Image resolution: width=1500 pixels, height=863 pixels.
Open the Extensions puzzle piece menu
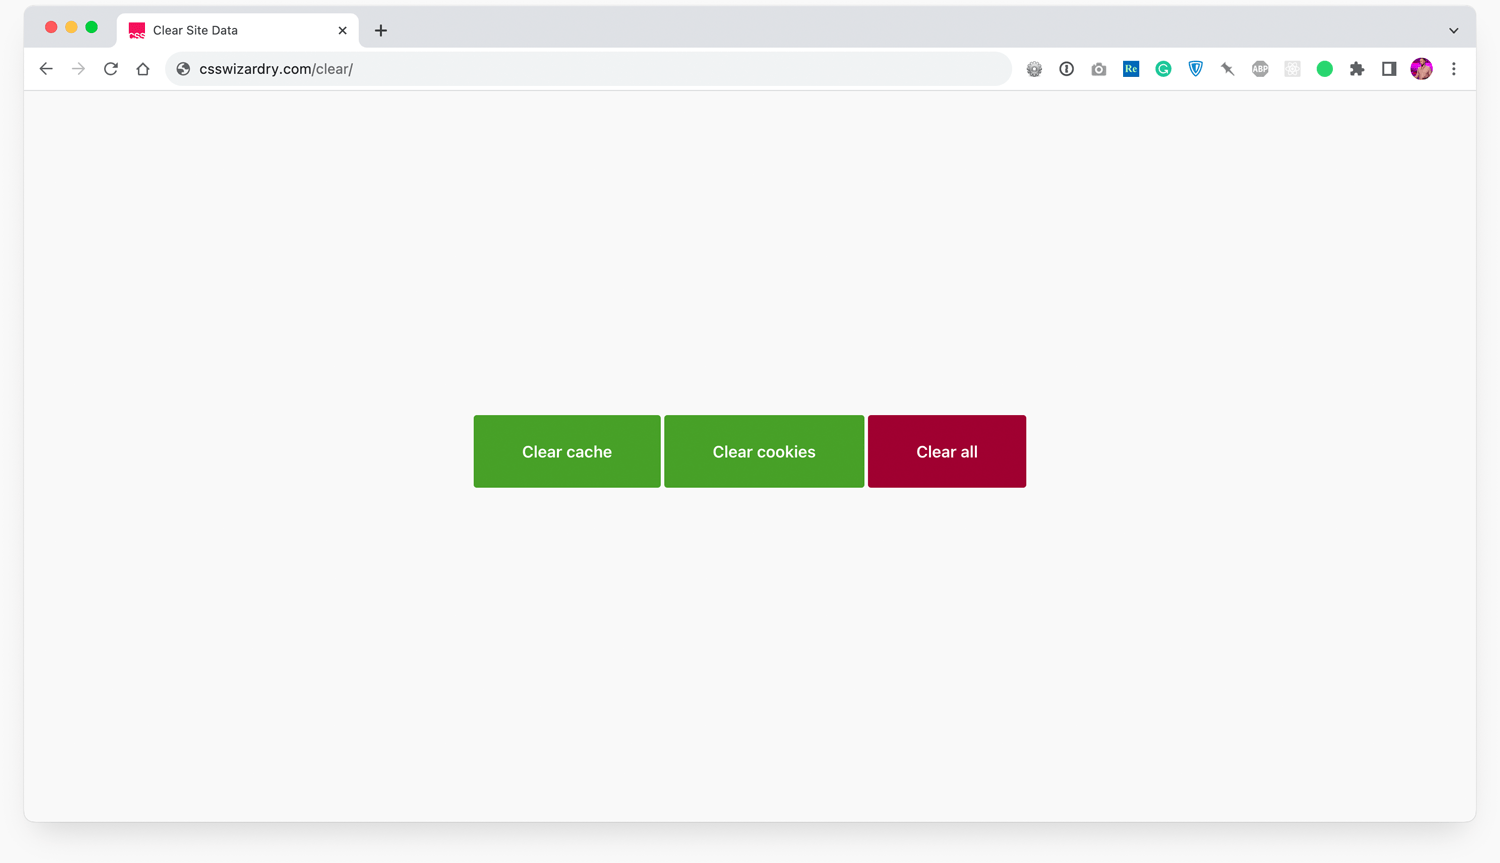click(x=1357, y=69)
